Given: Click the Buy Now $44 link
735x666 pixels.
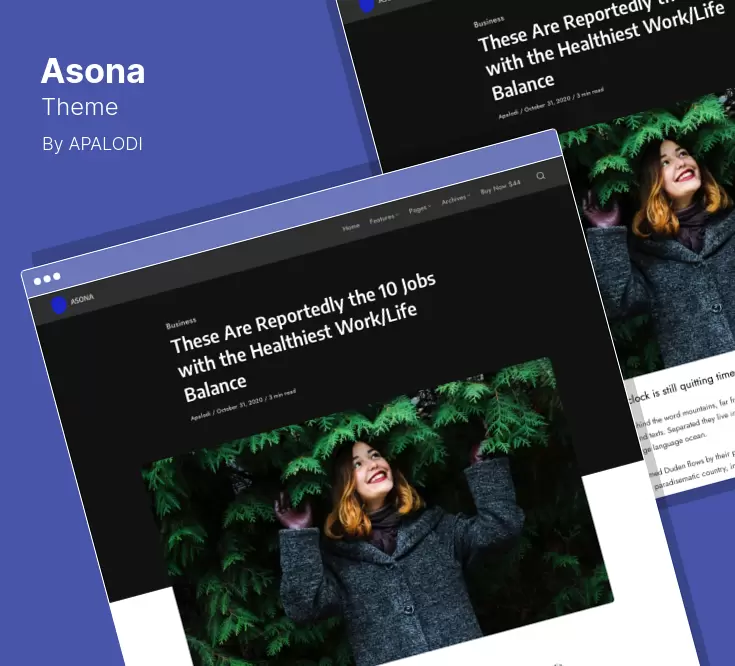Looking at the screenshot, I should click(x=500, y=187).
